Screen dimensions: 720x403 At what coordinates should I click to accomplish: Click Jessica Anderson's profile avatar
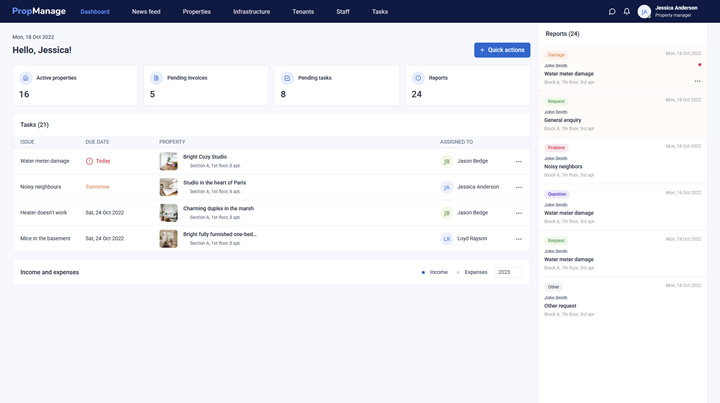tap(644, 12)
